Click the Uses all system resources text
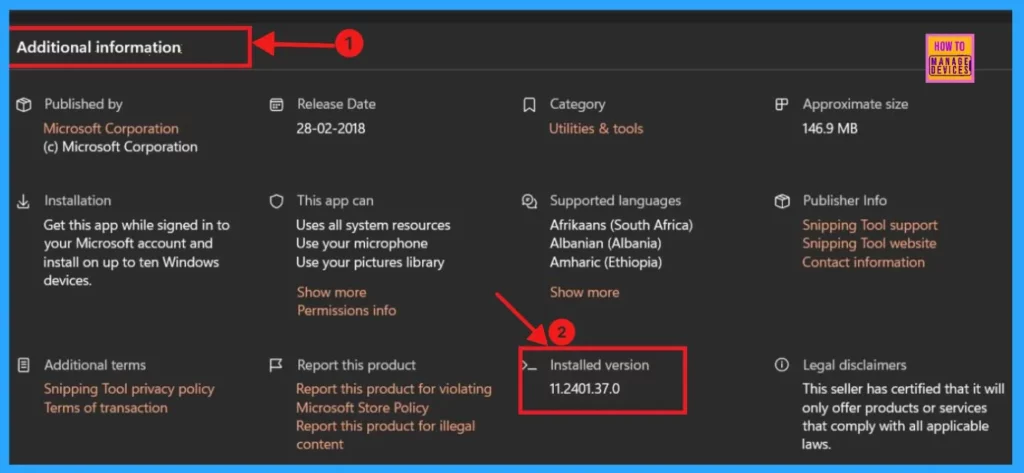 [x=374, y=225]
